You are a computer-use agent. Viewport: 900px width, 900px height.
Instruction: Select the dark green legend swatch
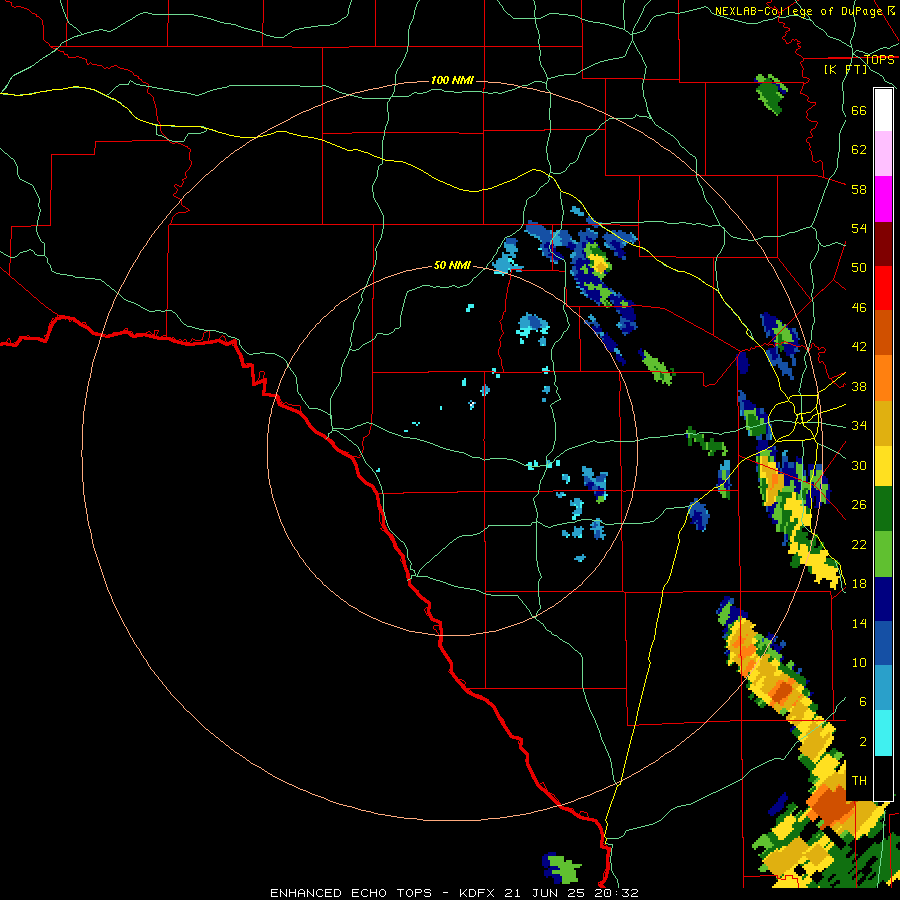[883, 509]
